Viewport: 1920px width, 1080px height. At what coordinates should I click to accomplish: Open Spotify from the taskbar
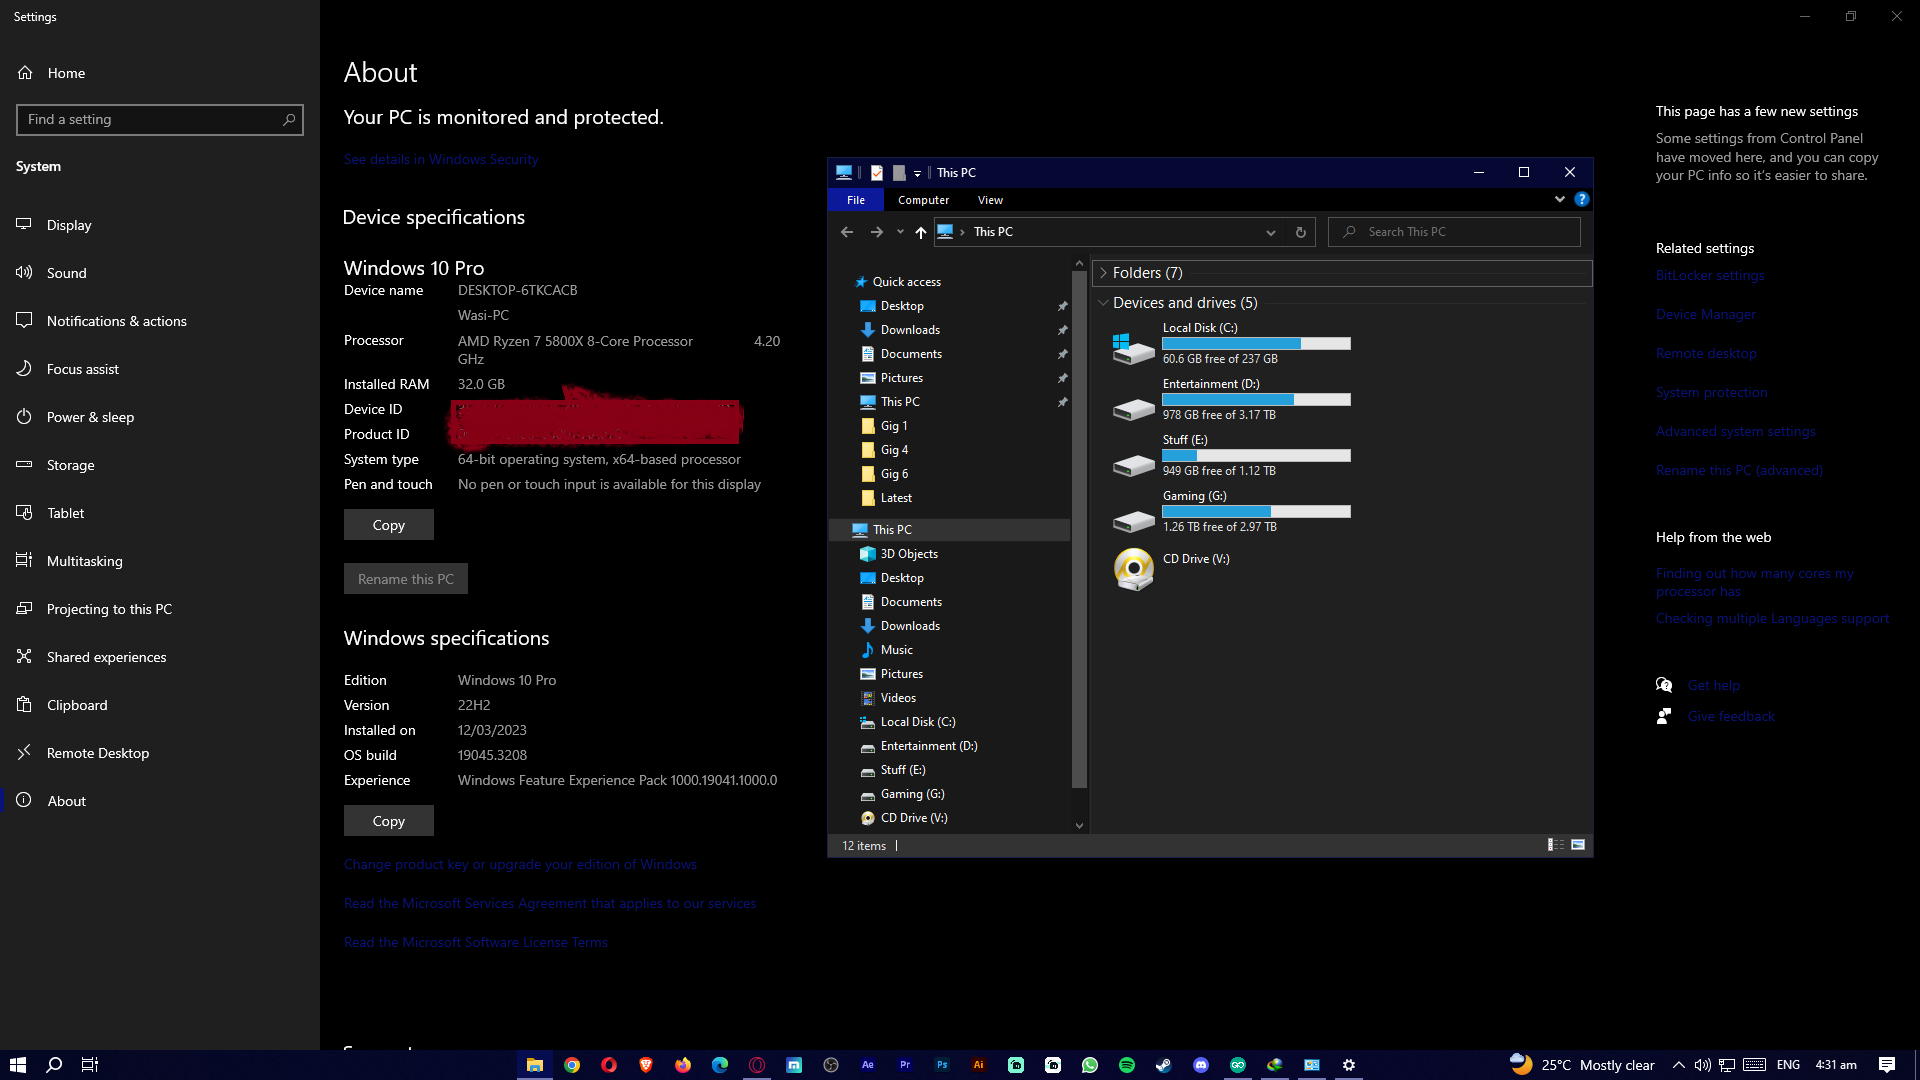point(1127,1065)
